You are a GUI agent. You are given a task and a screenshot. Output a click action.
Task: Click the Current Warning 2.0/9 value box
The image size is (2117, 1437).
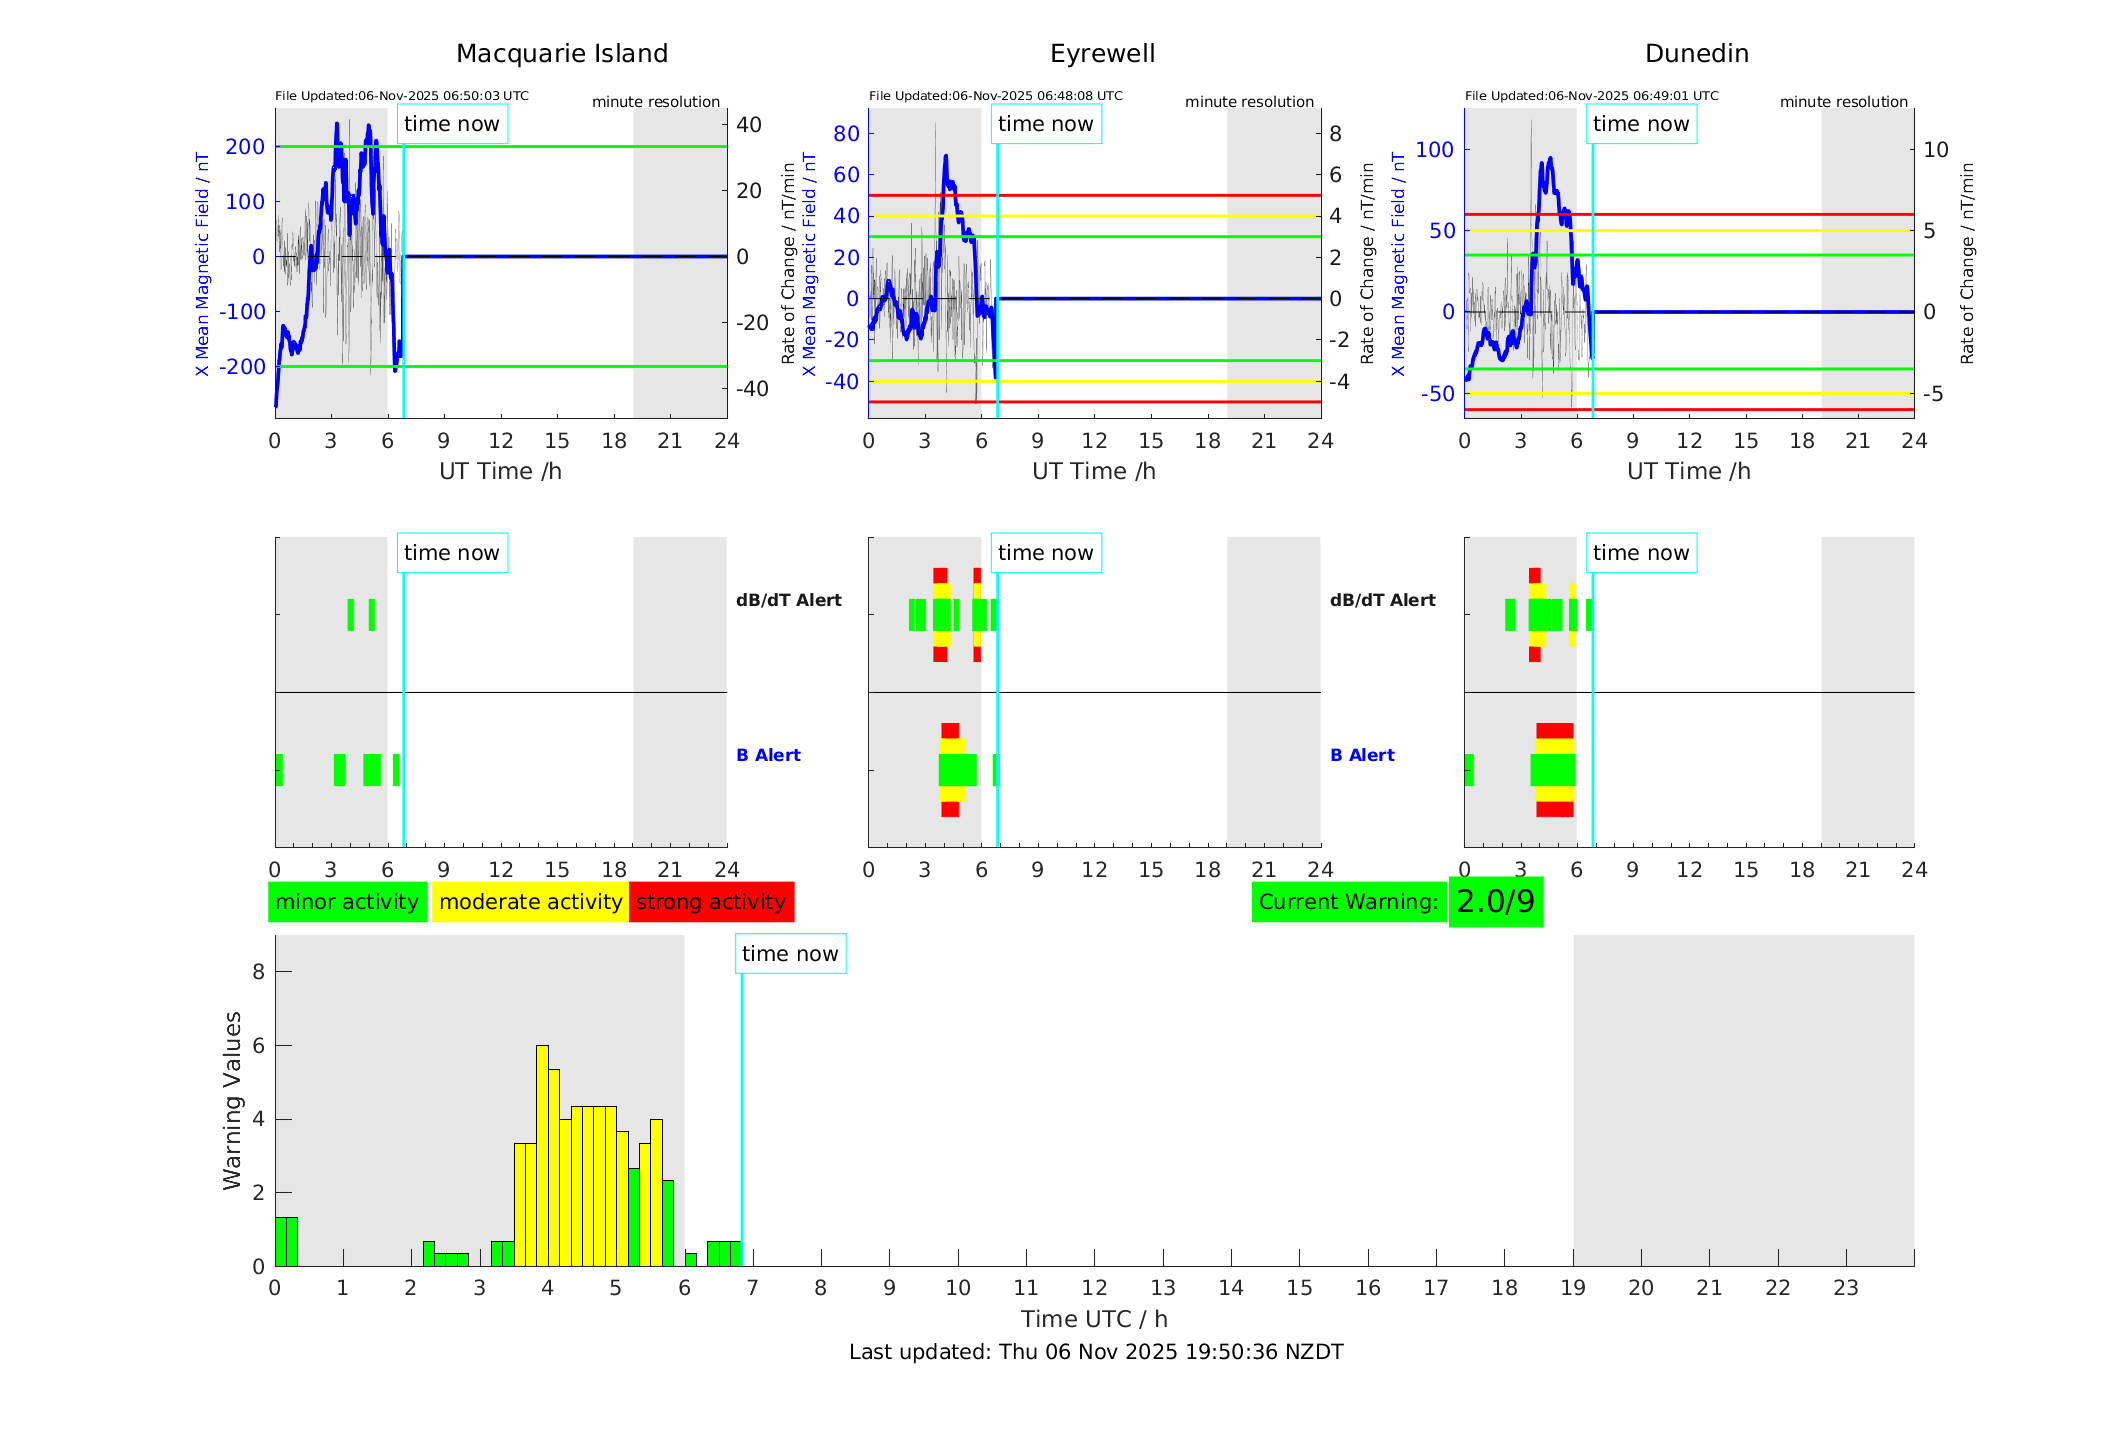(1495, 902)
